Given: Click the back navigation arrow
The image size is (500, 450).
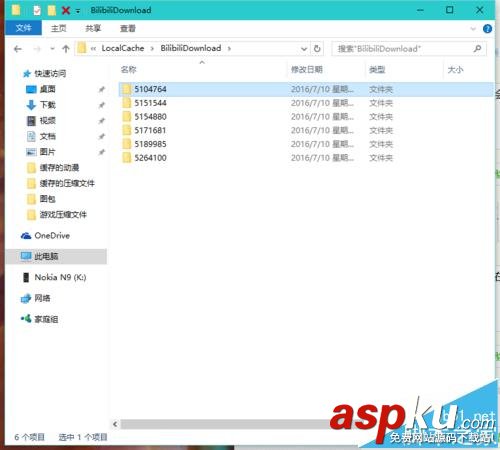Looking at the screenshot, I should (x=18, y=49).
